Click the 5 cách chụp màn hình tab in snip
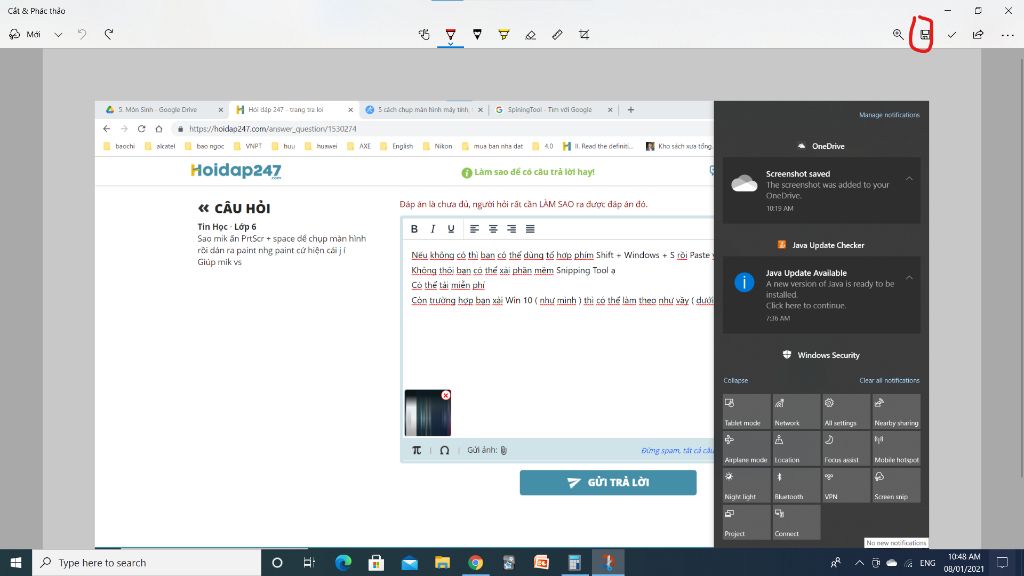 [423, 110]
